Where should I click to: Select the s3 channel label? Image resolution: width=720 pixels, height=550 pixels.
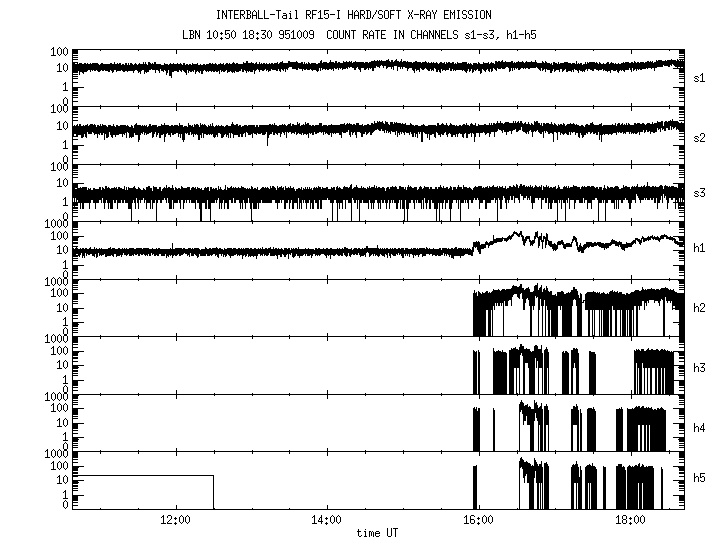699,193
